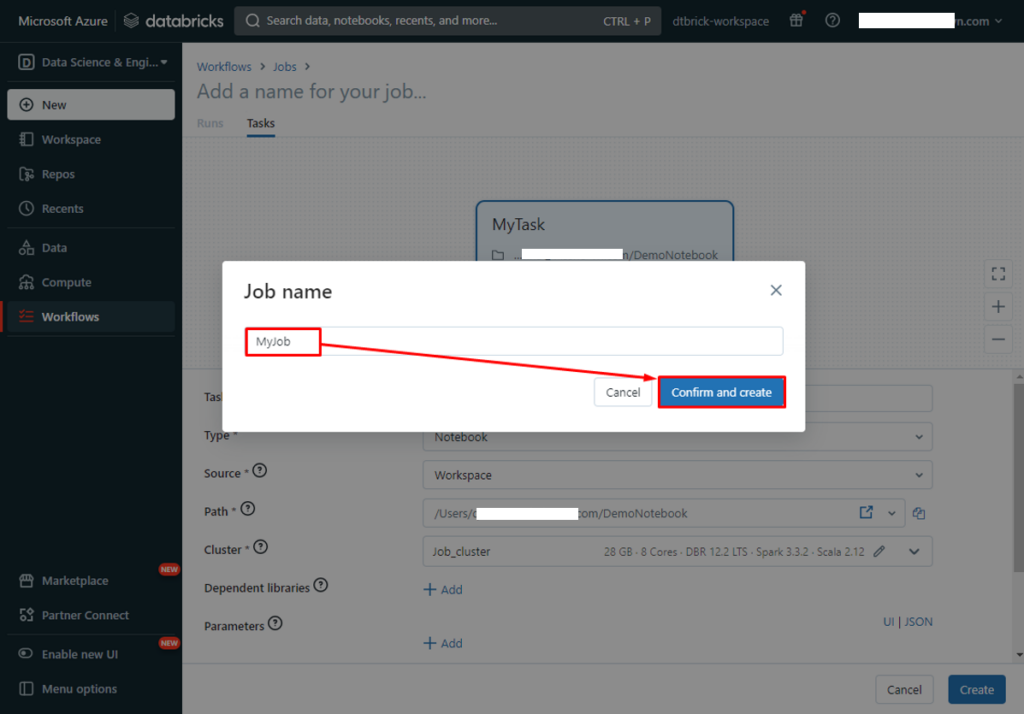Show help for Source field
This screenshot has width=1024, height=714.
259,470
